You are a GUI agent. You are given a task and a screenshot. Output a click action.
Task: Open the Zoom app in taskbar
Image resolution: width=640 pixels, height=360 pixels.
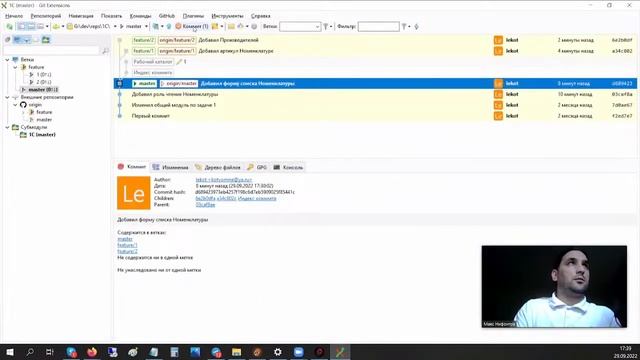(299, 352)
